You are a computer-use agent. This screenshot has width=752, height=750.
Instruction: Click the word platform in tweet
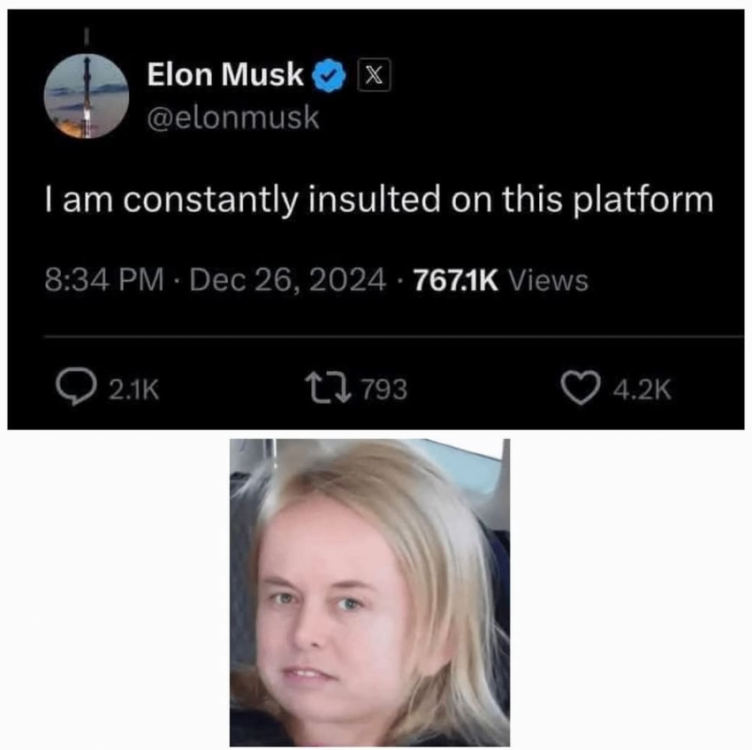(x=644, y=200)
